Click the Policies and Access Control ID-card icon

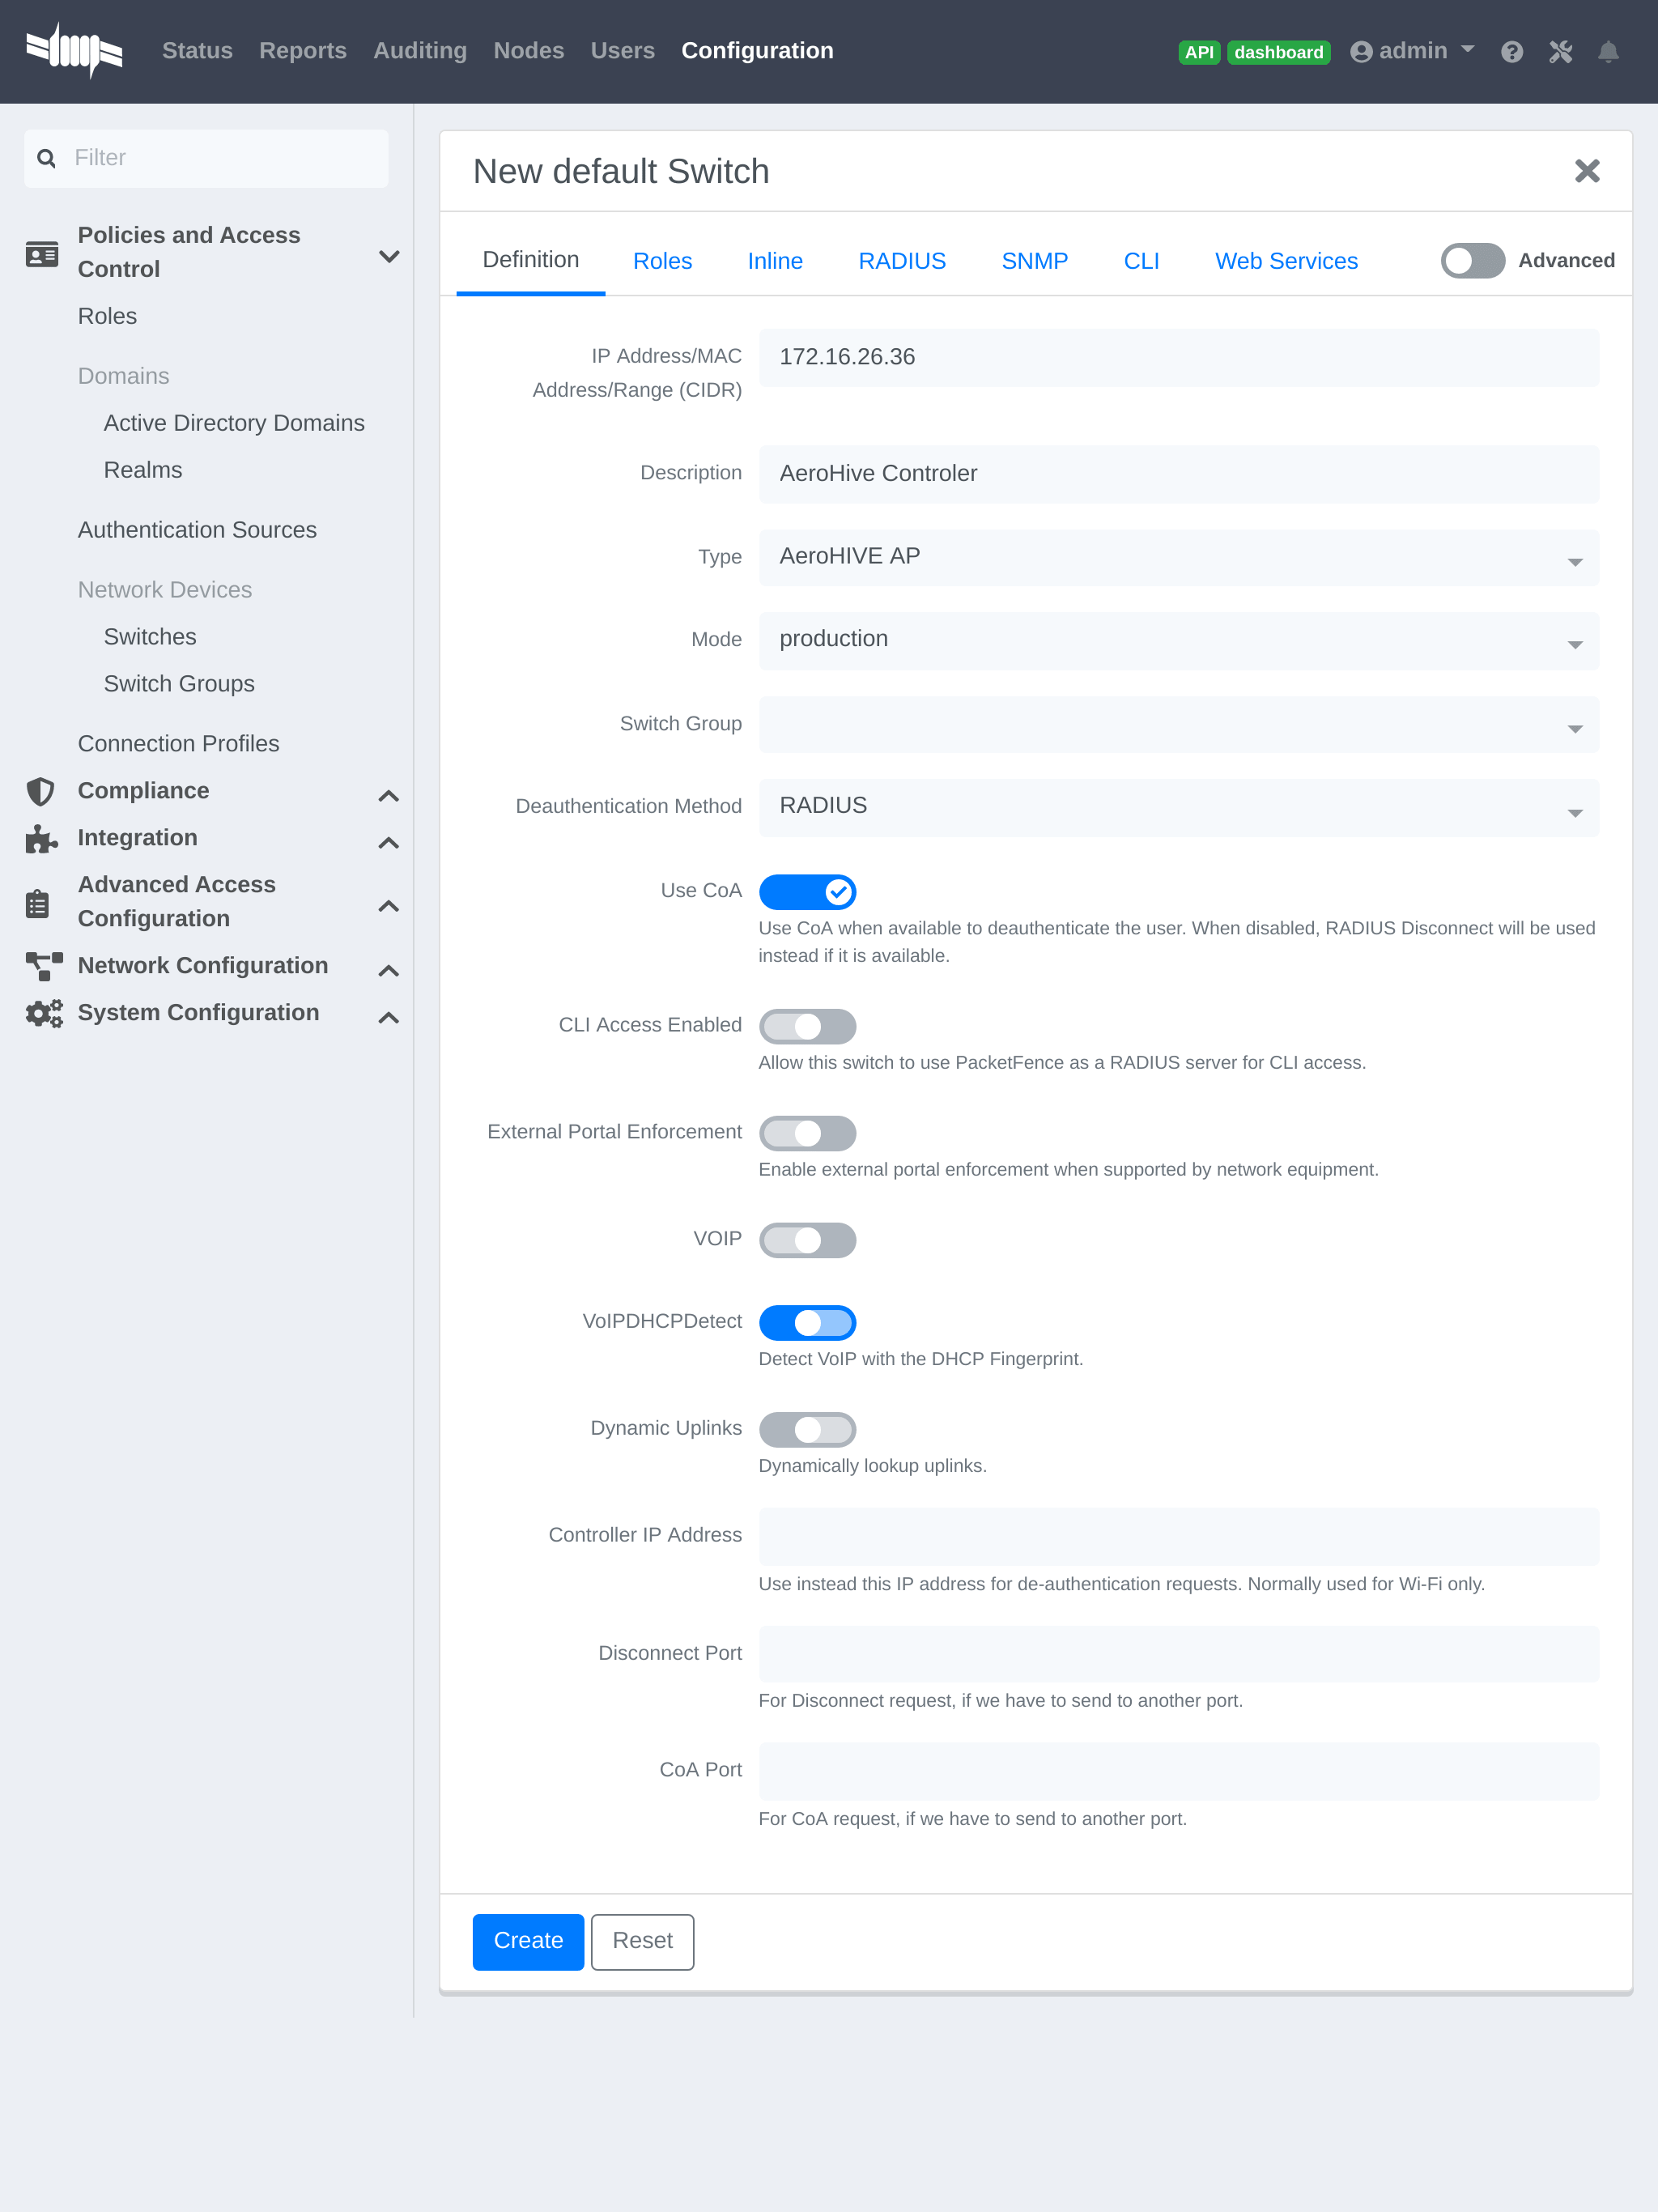[42, 254]
